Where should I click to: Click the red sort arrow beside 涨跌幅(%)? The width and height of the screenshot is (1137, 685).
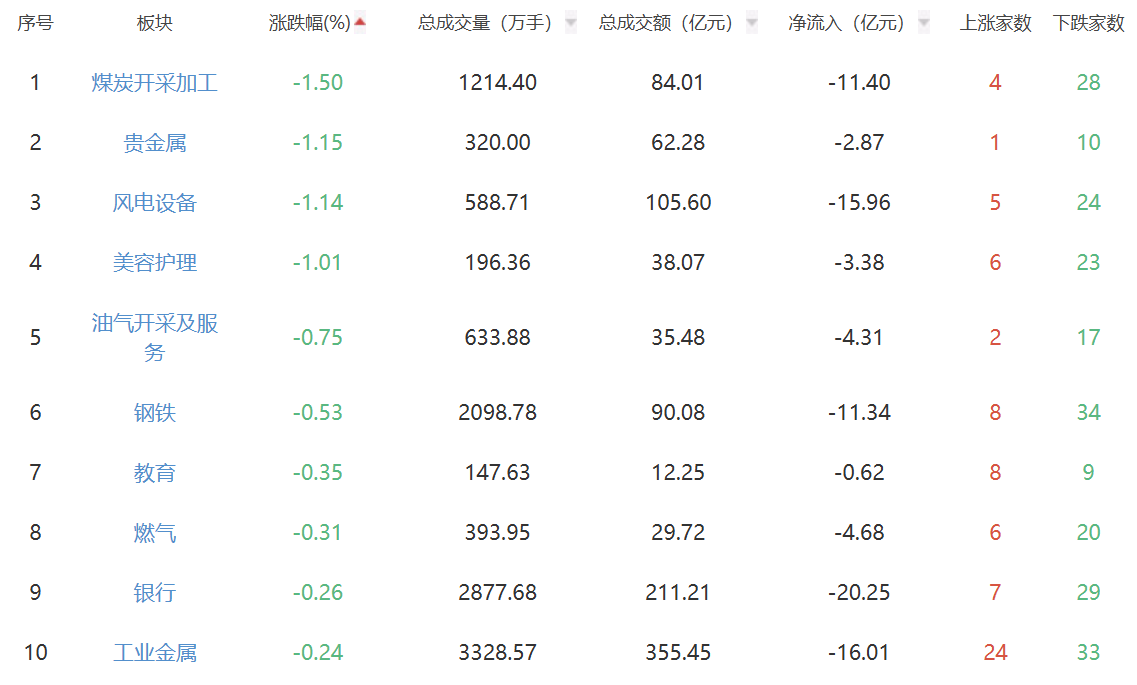point(360,23)
